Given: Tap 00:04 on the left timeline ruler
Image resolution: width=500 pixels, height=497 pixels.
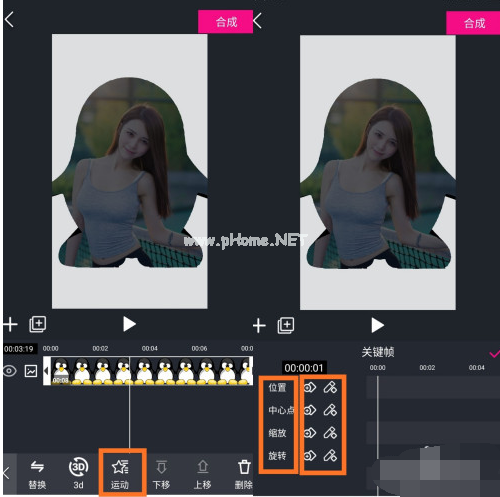Looking at the screenshot, I should [150, 348].
